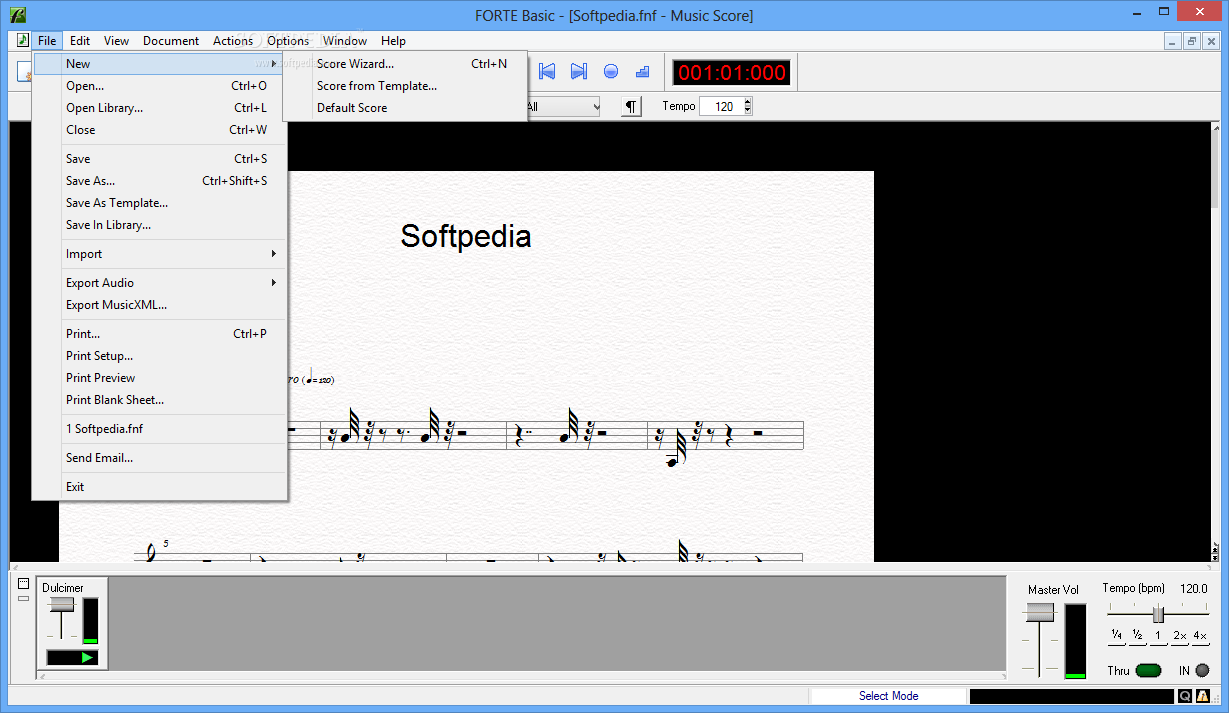
Task: Click the red 001:01:000 time counter
Action: (732, 72)
